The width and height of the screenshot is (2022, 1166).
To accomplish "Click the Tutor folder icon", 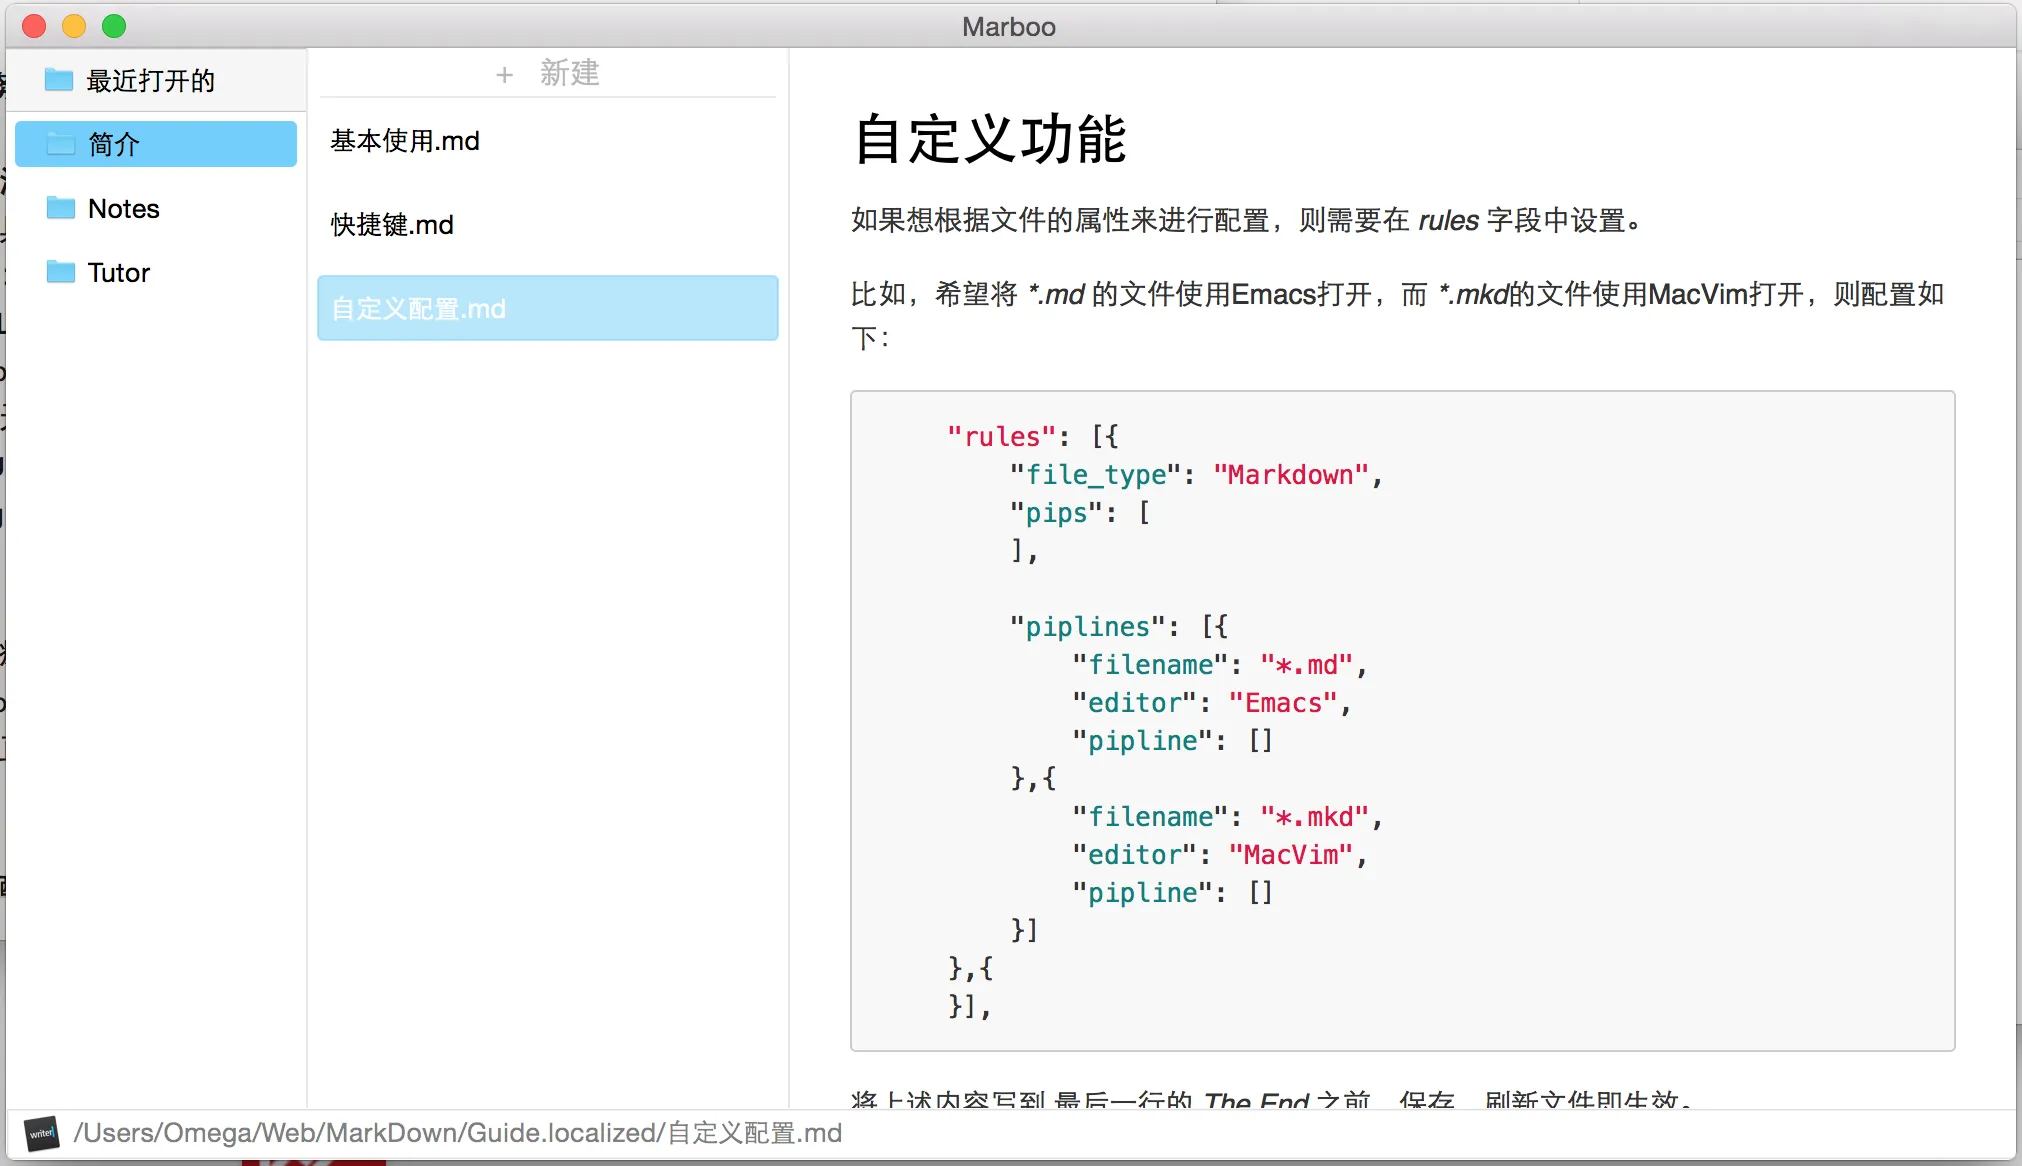I will point(61,272).
